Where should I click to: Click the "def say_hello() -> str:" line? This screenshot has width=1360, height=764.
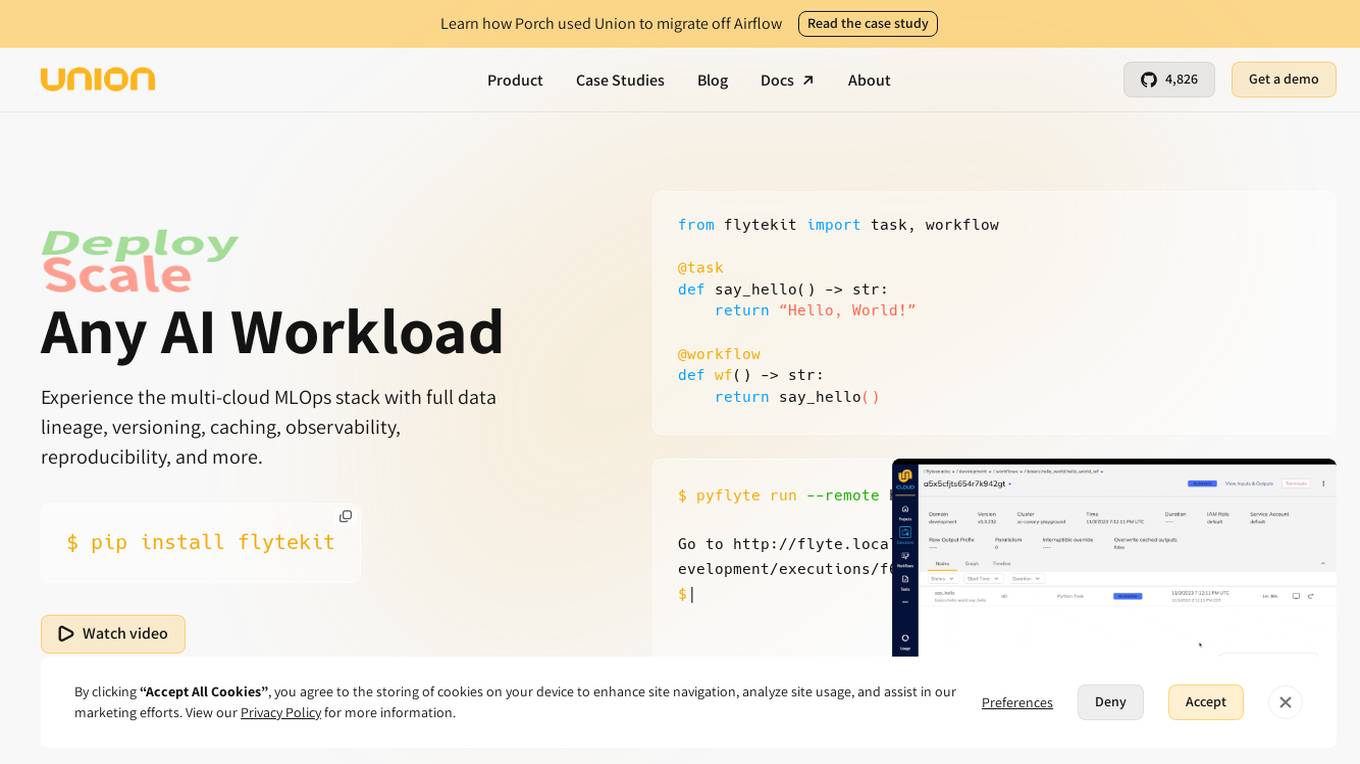tap(783, 289)
